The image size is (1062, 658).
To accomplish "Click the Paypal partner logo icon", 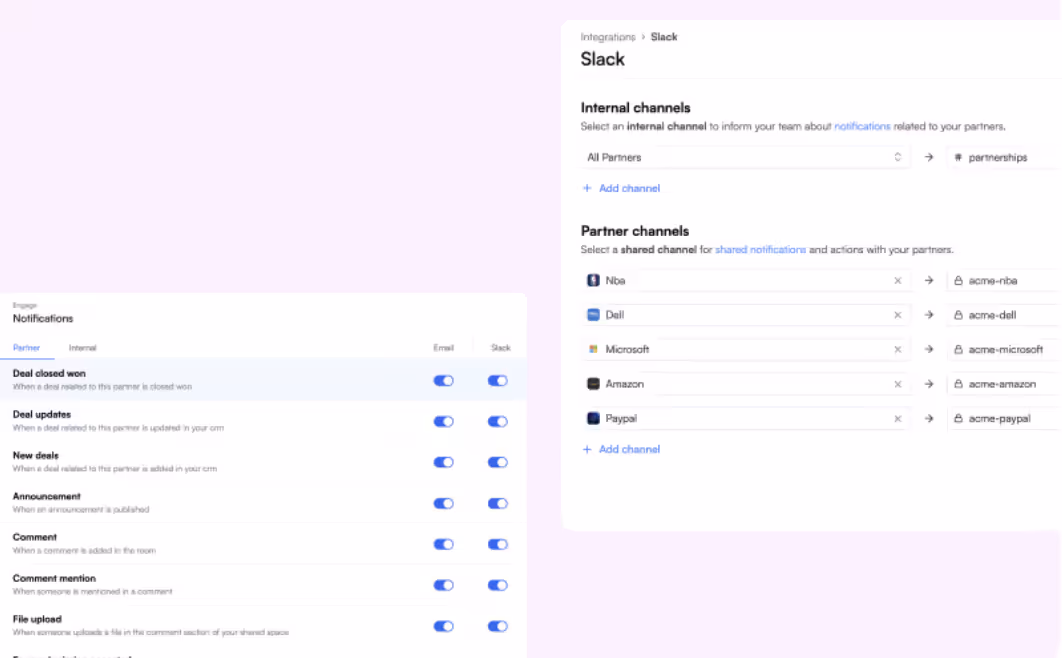I will pos(593,418).
